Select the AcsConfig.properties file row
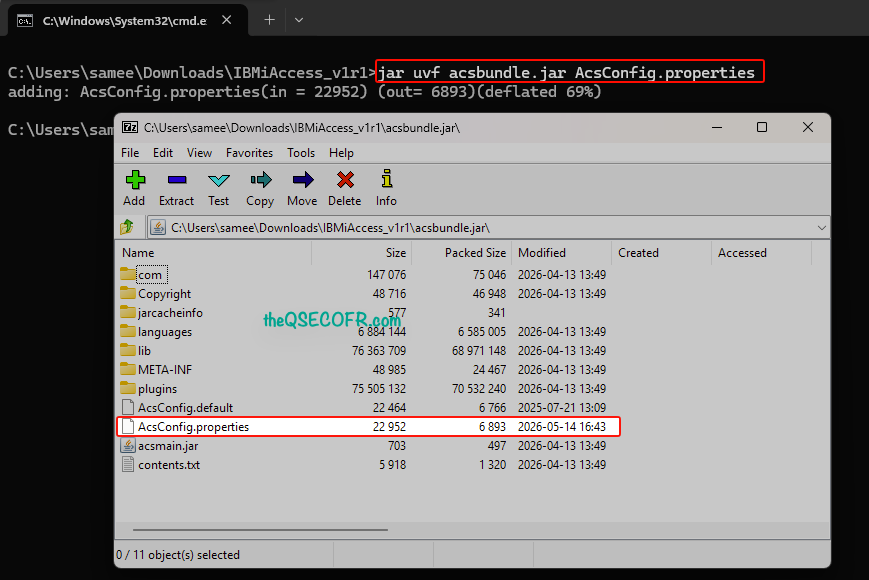Image resolution: width=869 pixels, height=580 pixels. [368, 427]
